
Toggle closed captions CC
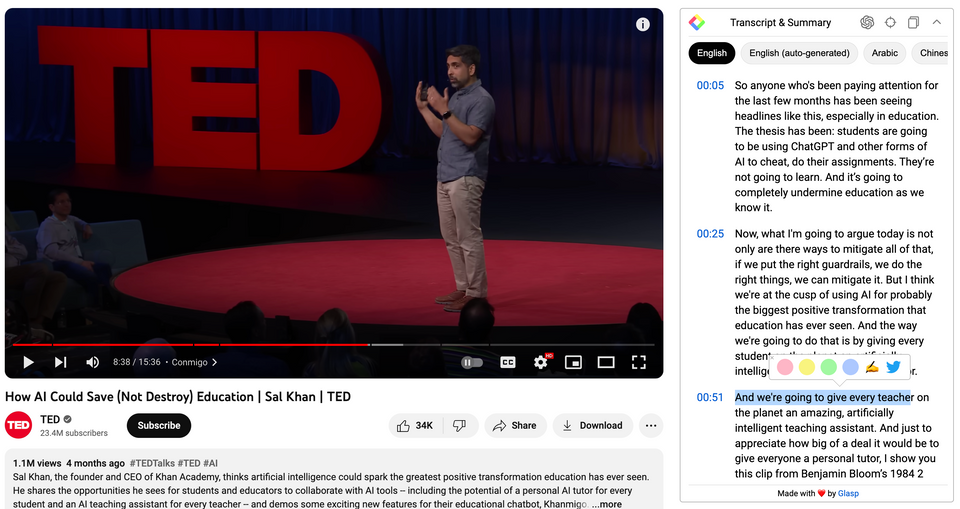click(x=508, y=363)
